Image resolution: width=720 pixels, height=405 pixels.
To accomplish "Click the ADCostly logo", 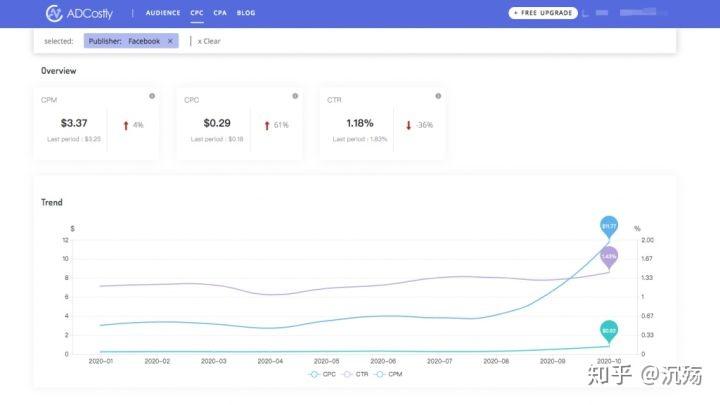I will [x=79, y=13].
